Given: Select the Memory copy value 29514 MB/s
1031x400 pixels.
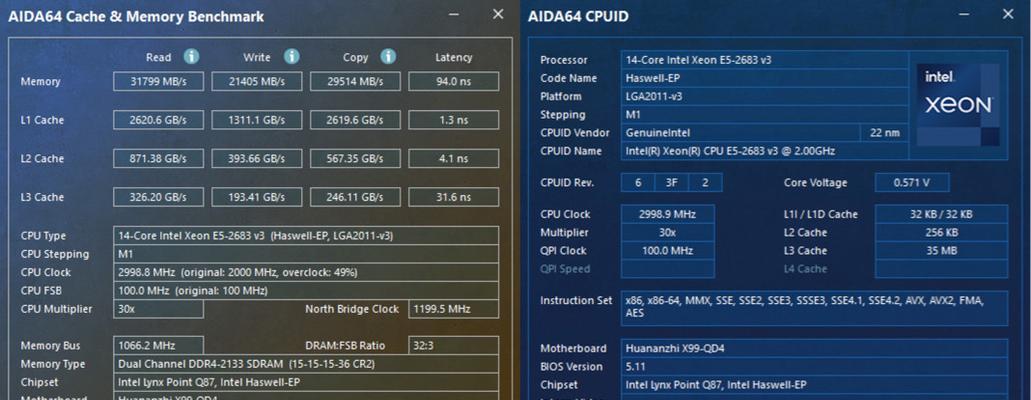Looking at the screenshot, I should pyautogui.click(x=355, y=82).
